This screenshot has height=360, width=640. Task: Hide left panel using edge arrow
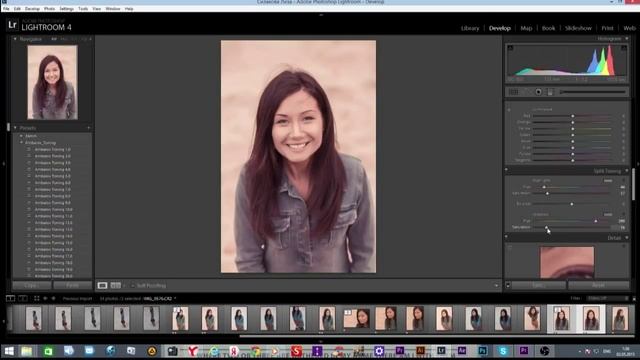click(x=3, y=164)
